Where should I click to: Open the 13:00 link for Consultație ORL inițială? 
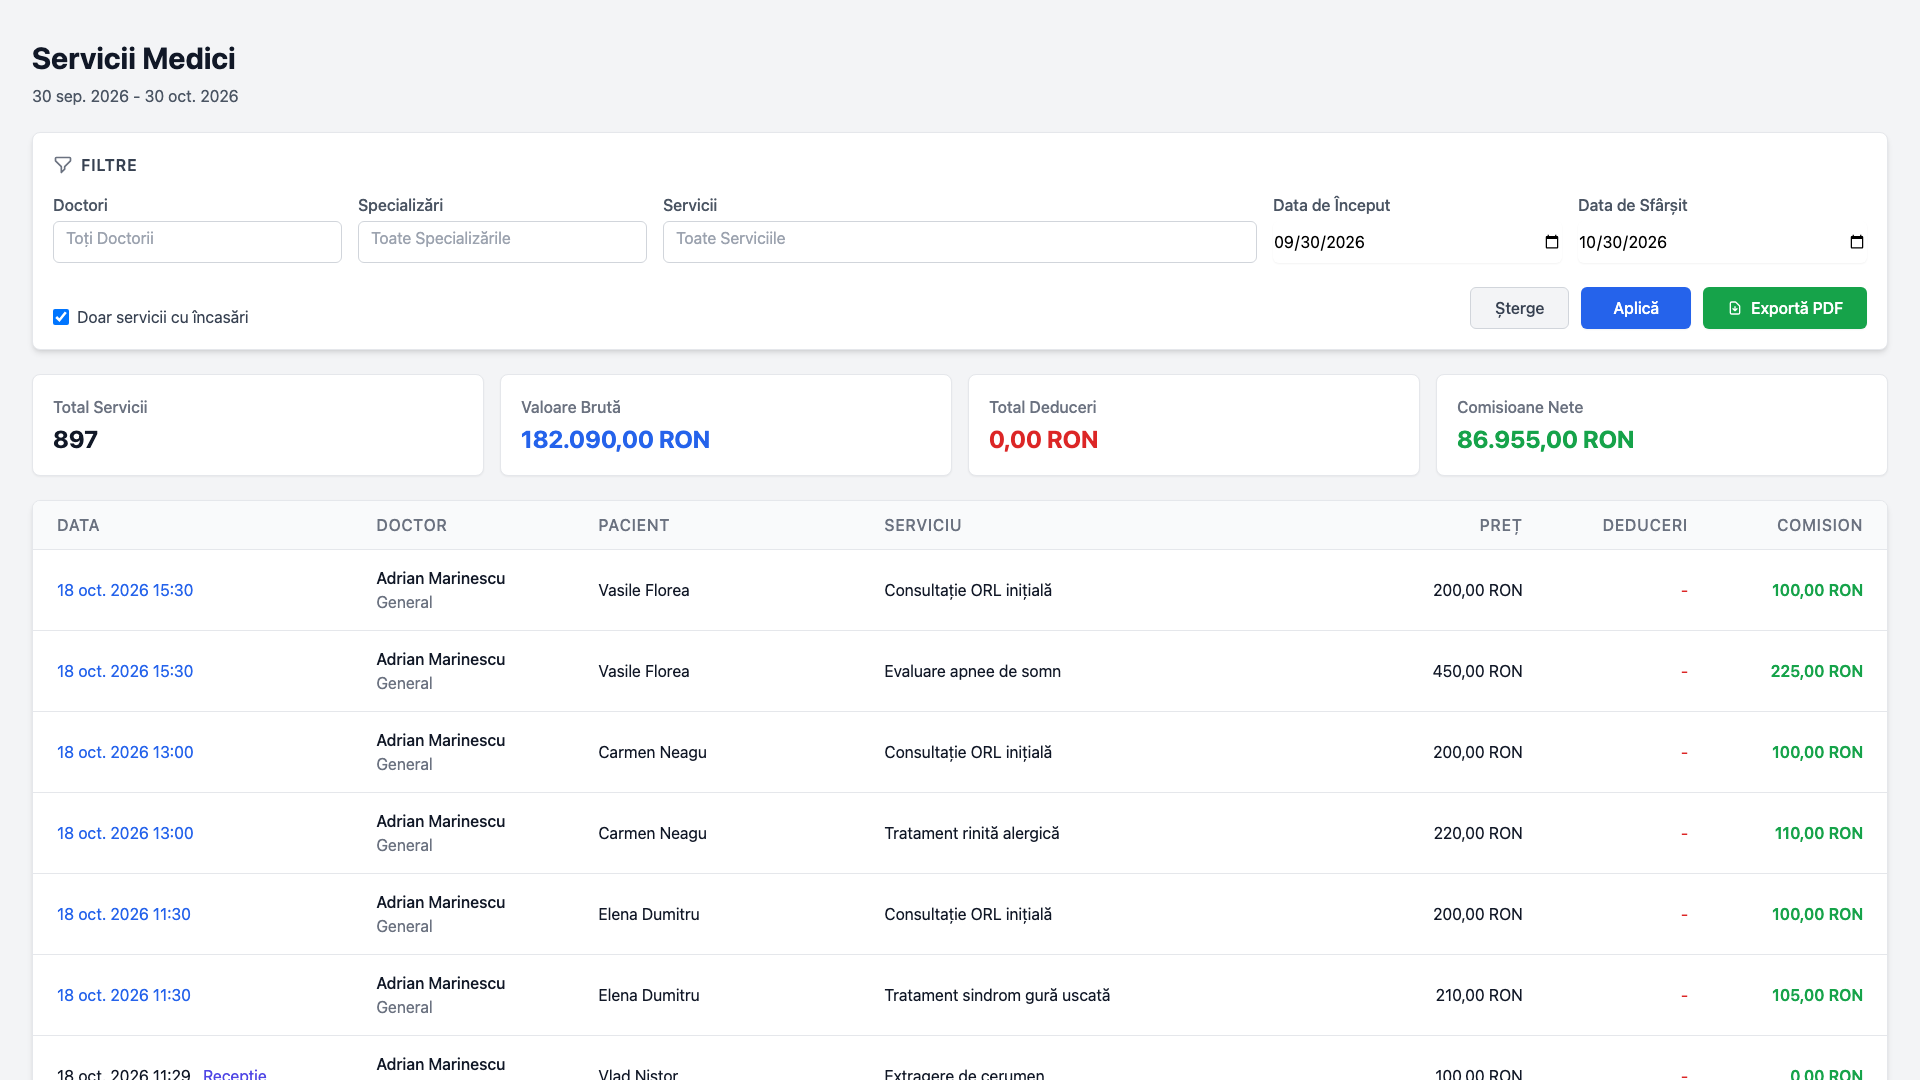click(x=125, y=752)
